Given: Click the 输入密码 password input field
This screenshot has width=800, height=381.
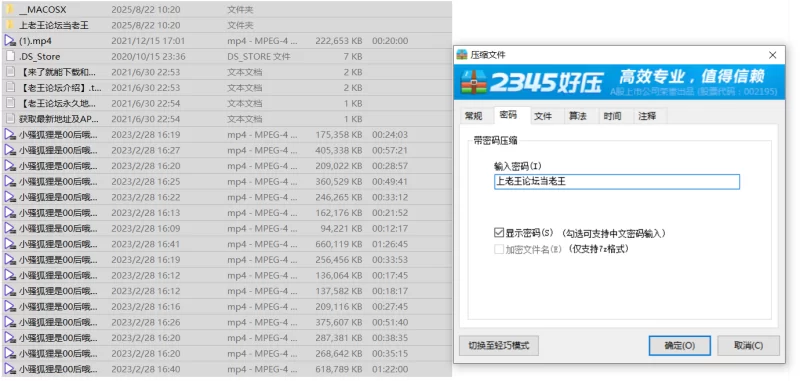Looking at the screenshot, I should [x=617, y=182].
